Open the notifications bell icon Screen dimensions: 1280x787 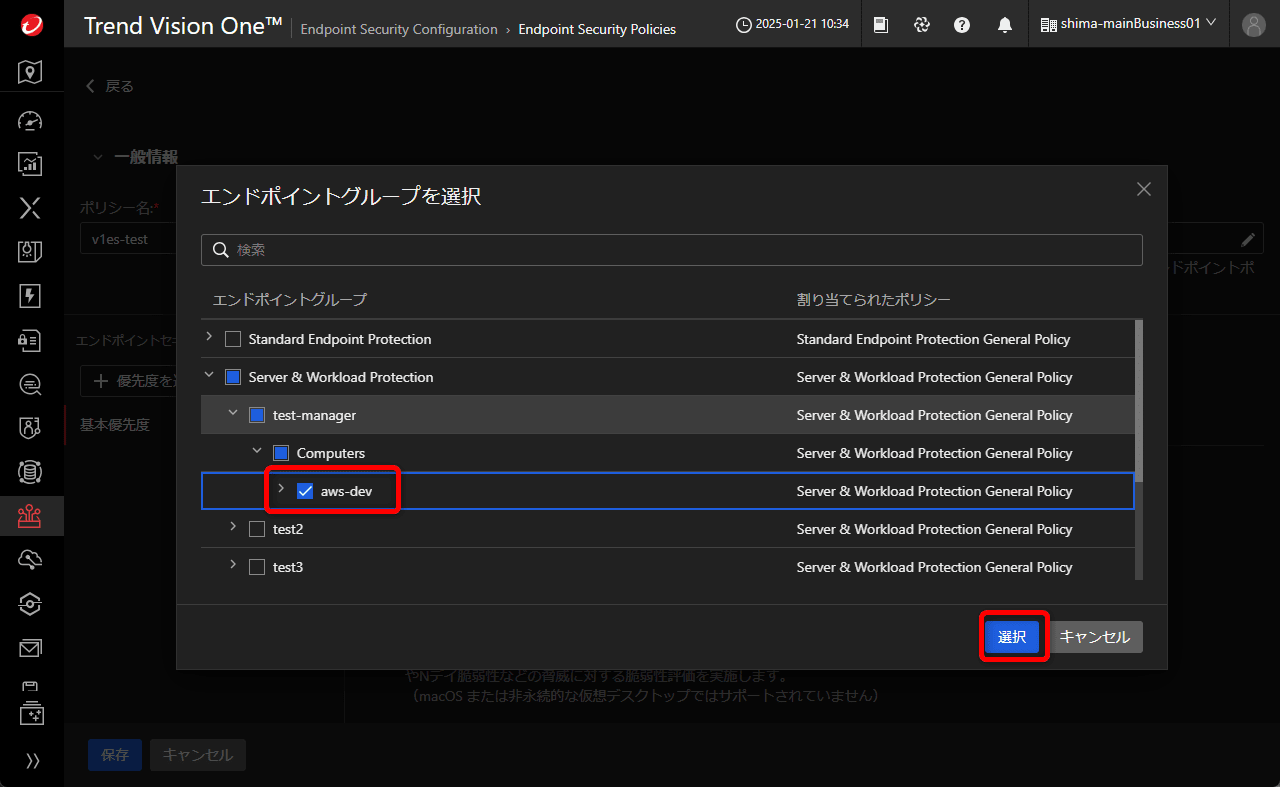(x=1005, y=24)
